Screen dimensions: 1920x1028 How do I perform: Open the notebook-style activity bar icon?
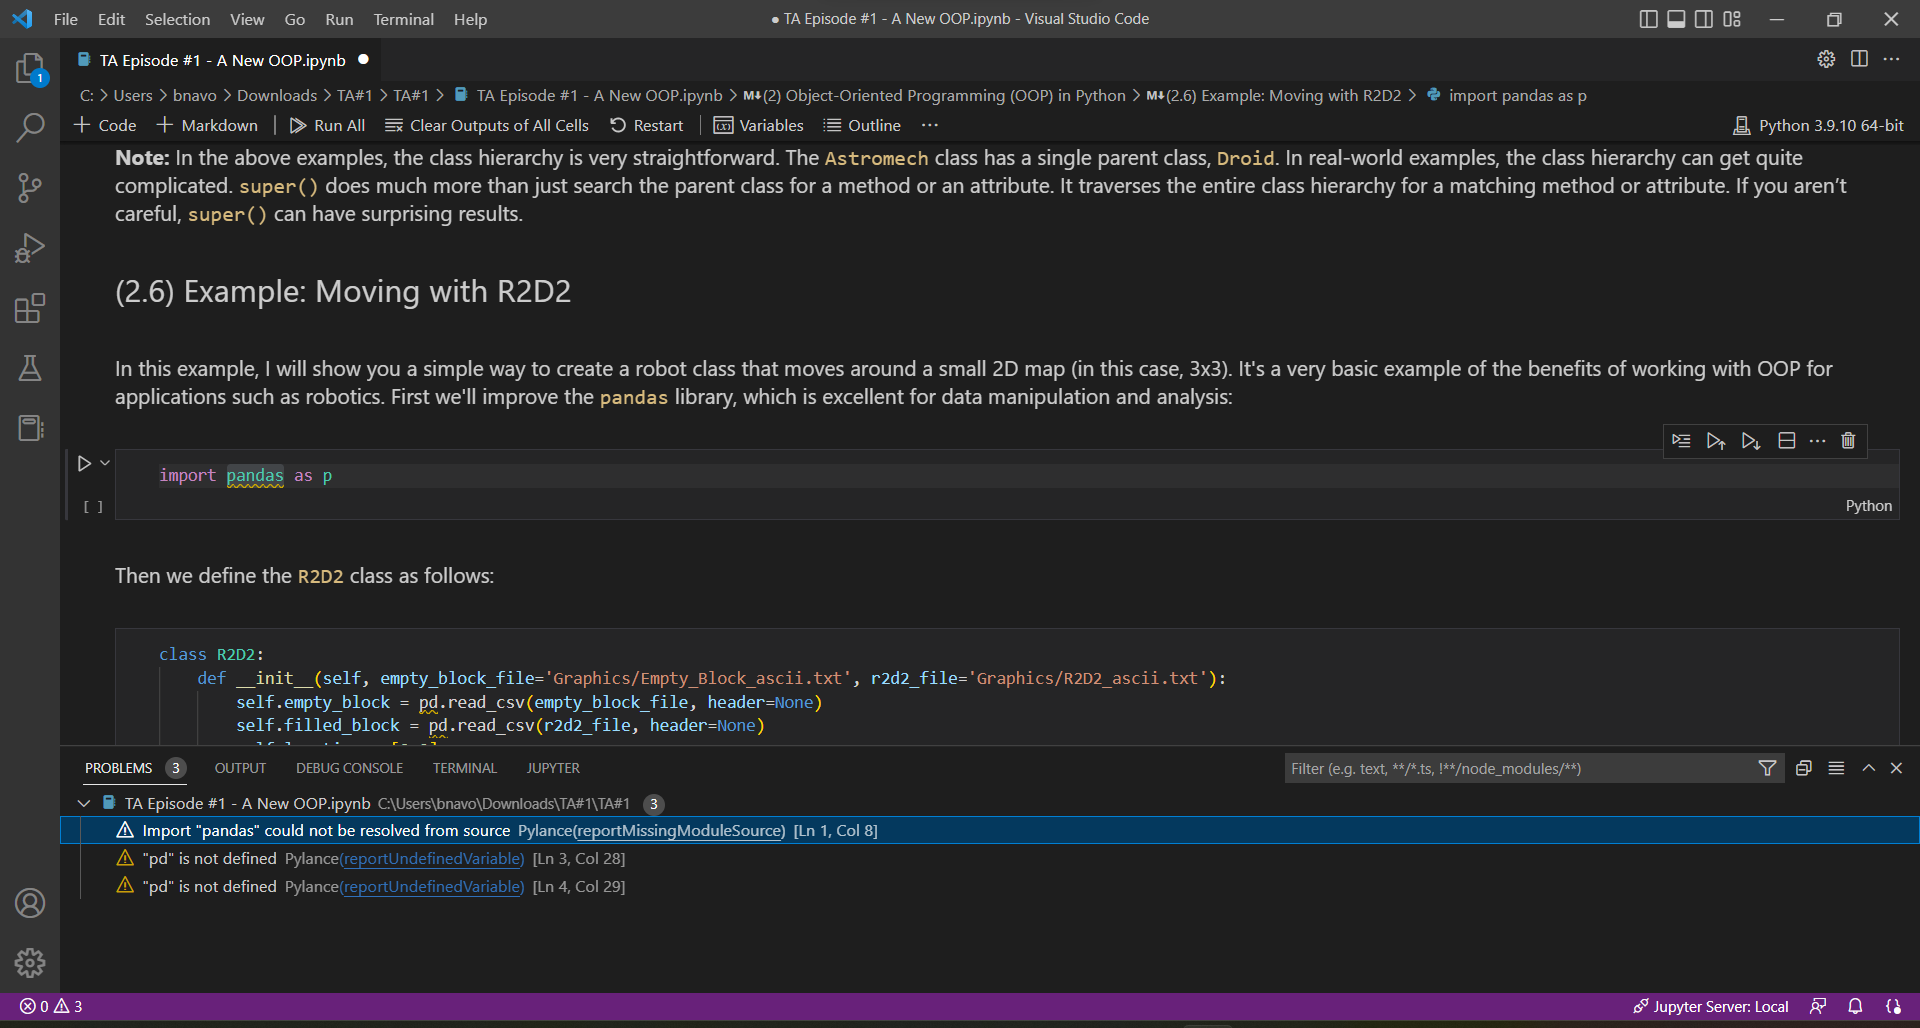point(30,428)
